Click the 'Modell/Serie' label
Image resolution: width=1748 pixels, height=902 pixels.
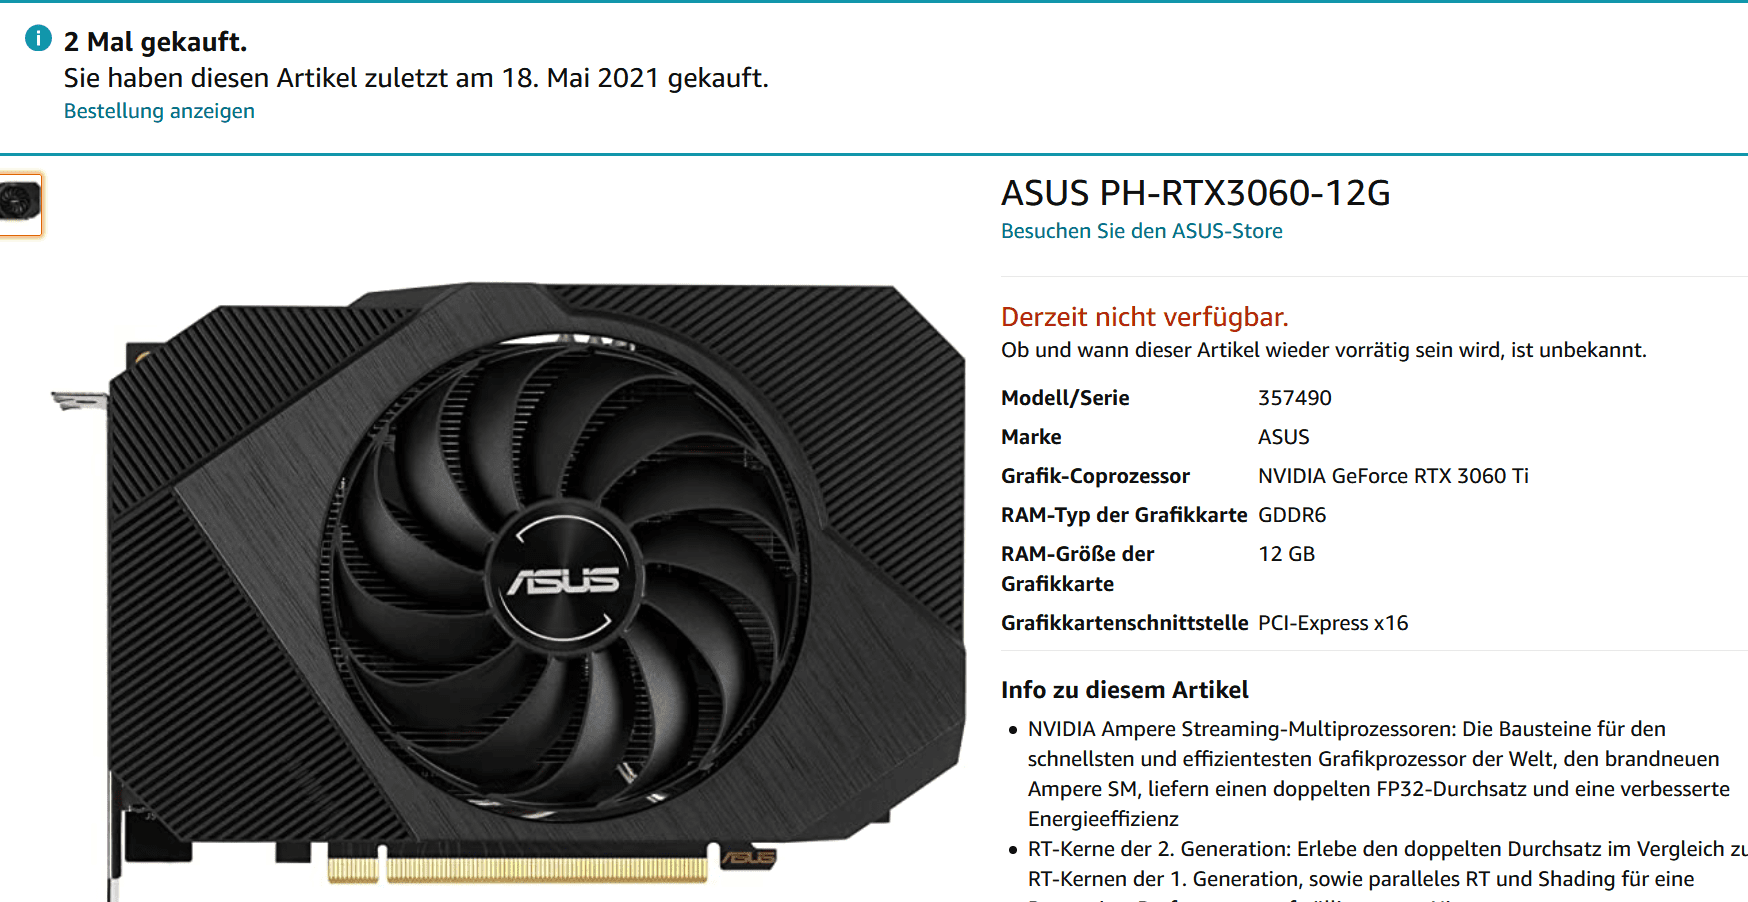point(1065,398)
